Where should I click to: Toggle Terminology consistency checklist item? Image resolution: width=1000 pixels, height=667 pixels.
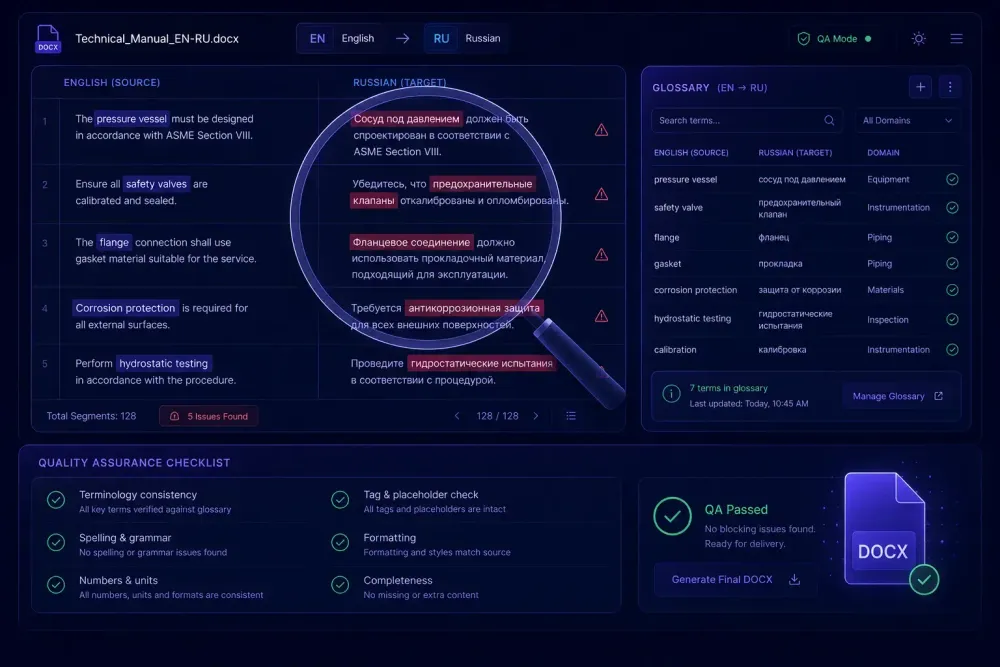pyautogui.click(x=56, y=500)
